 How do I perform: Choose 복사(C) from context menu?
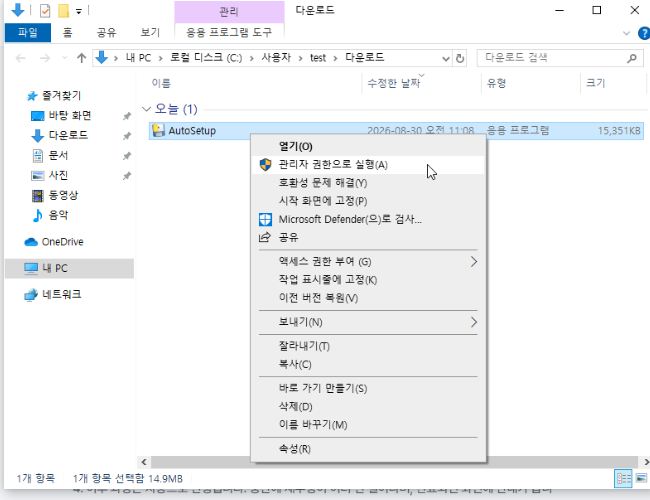(x=368, y=364)
